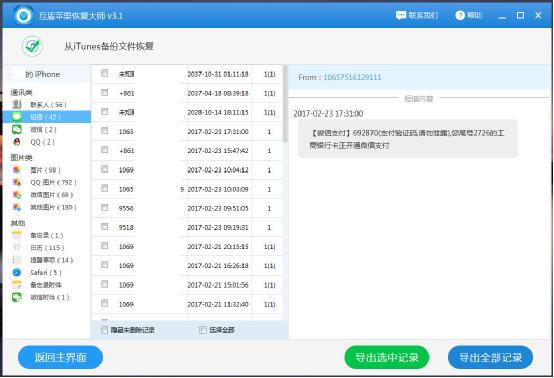Open the 备忘录附件 icon
The width and height of the screenshot is (554, 378).
click(x=17, y=285)
